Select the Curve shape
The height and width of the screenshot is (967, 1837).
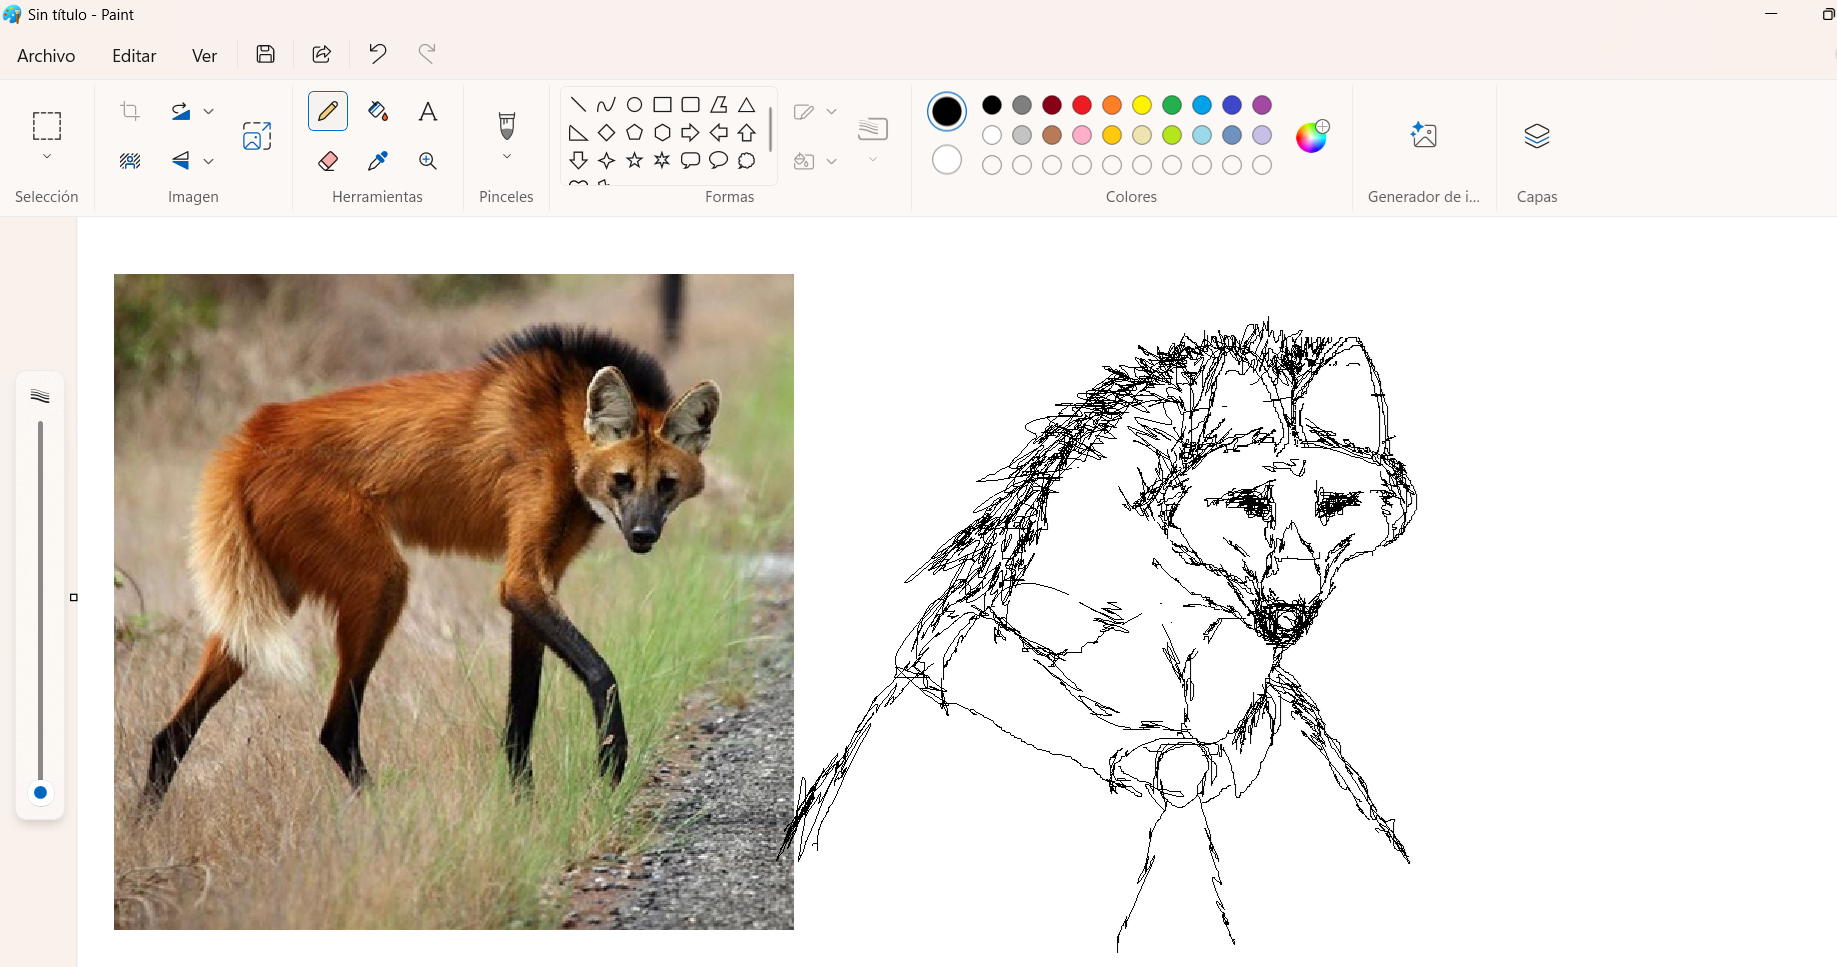click(606, 105)
